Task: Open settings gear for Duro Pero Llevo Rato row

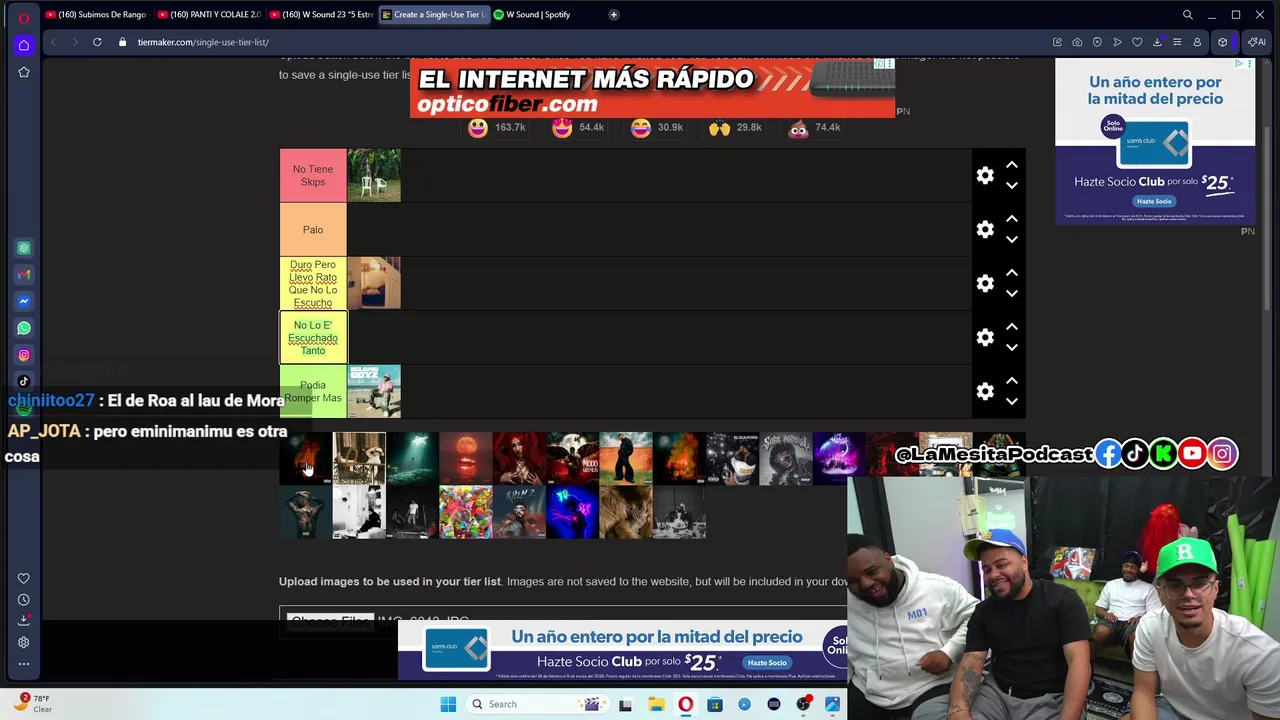Action: pos(985,284)
